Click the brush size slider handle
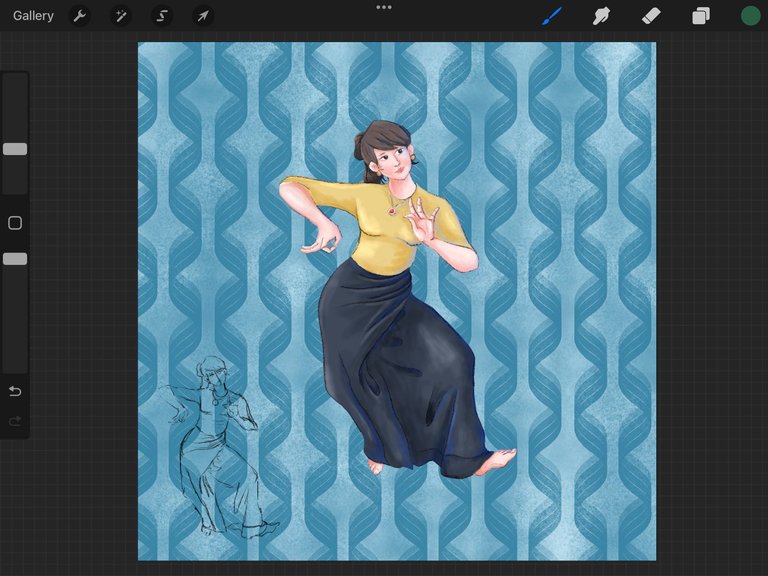The image size is (768, 576). point(15,149)
